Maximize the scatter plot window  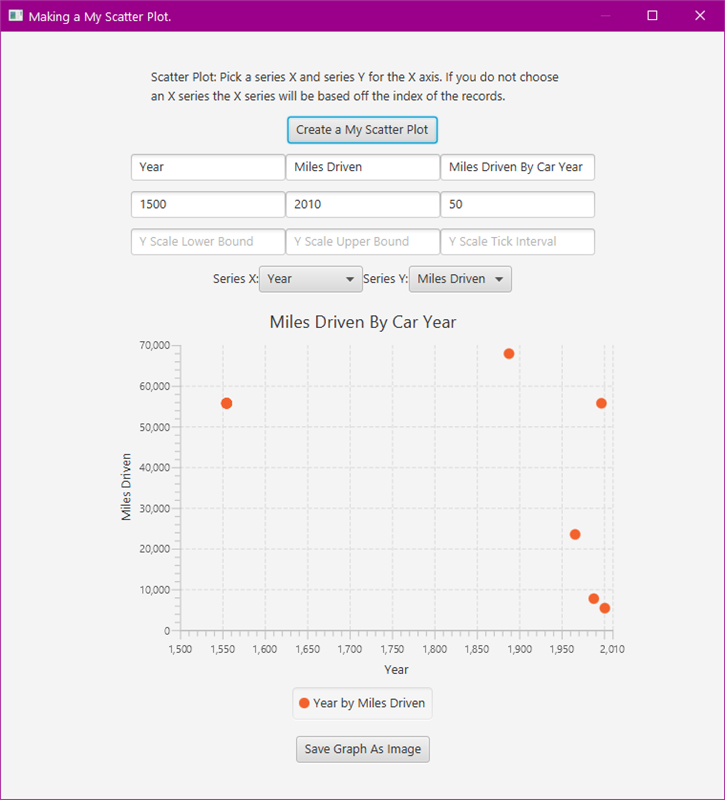(x=653, y=16)
